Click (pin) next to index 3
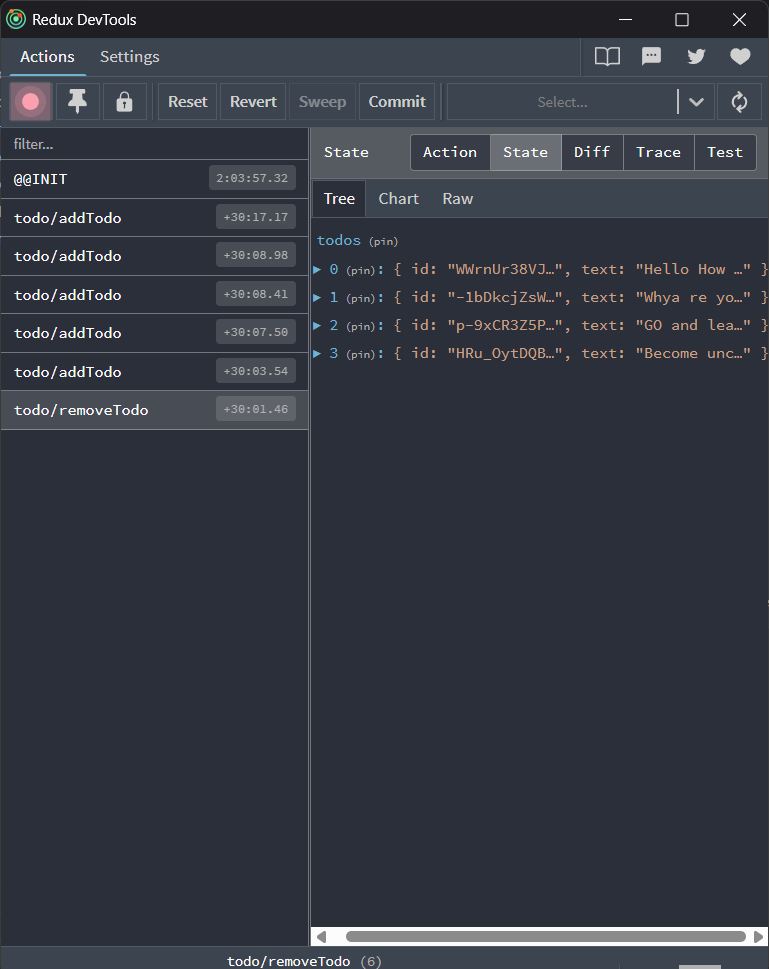The width and height of the screenshot is (769, 969). click(x=360, y=354)
